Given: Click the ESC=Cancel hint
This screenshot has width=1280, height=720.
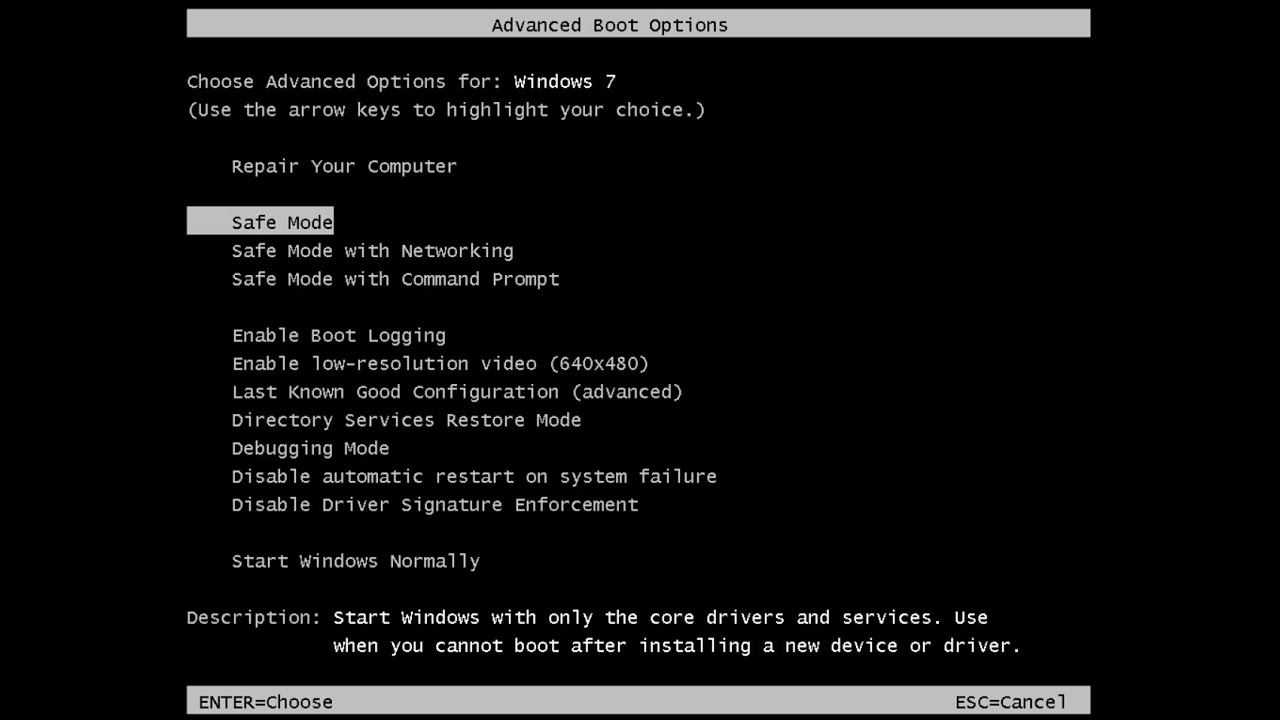Looking at the screenshot, I should (x=1011, y=702).
